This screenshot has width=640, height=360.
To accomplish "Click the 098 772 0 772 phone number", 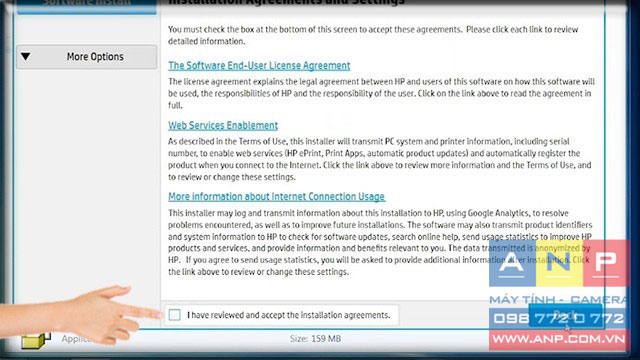I will [558, 318].
